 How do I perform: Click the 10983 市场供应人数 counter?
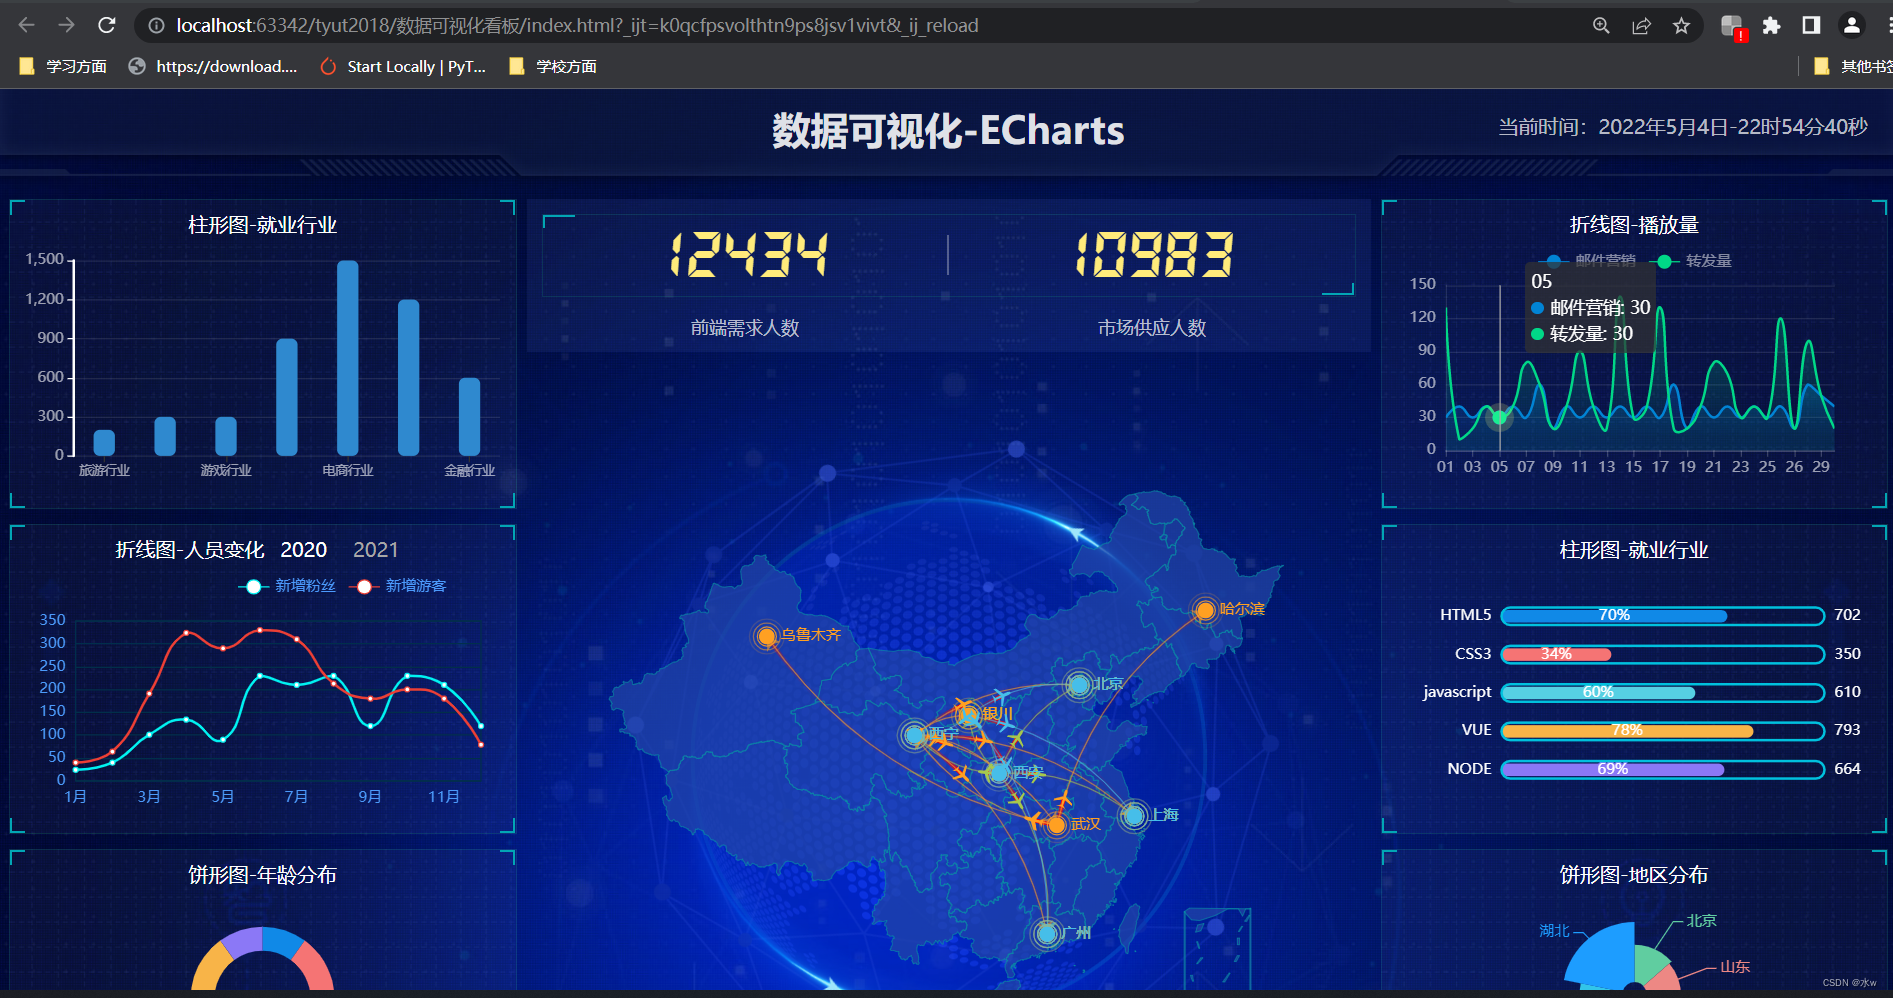coord(1154,254)
